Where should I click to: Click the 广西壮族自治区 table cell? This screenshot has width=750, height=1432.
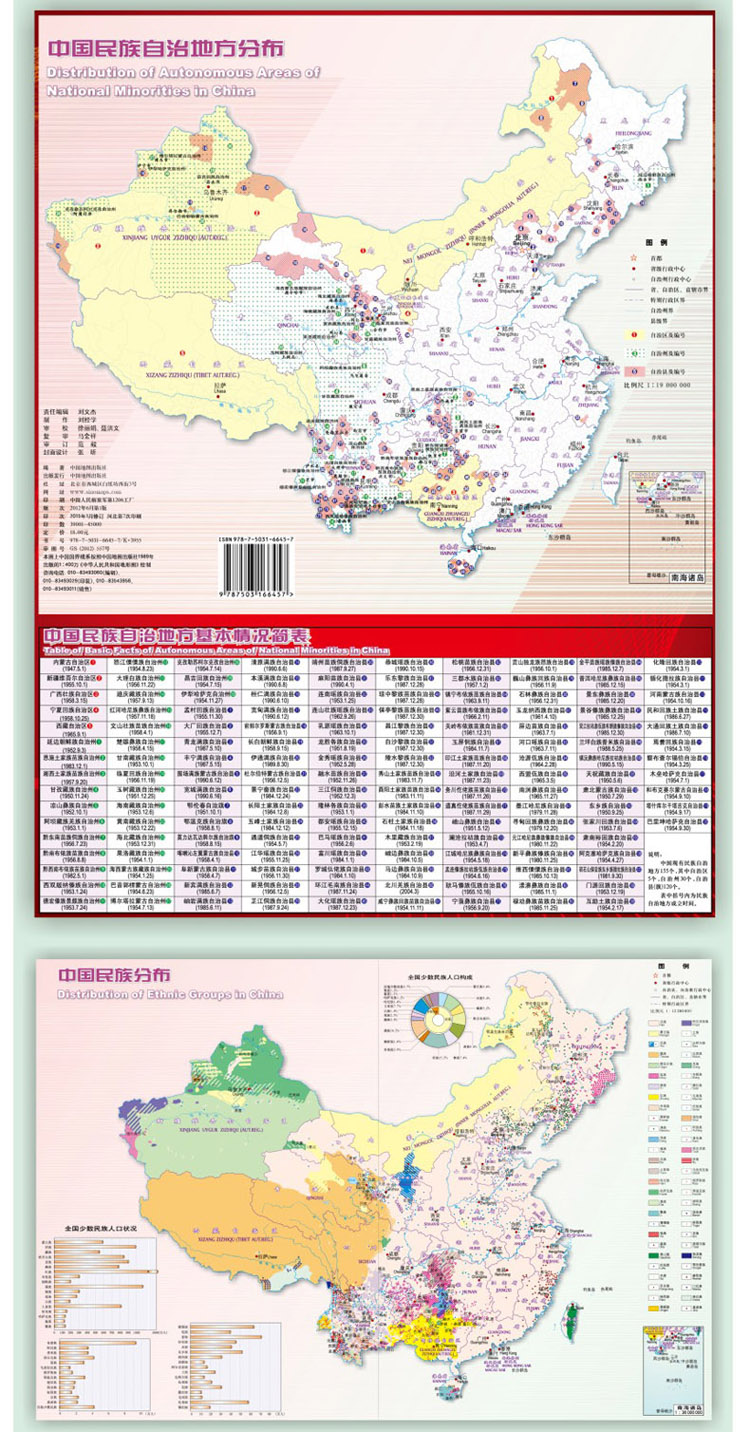71,698
